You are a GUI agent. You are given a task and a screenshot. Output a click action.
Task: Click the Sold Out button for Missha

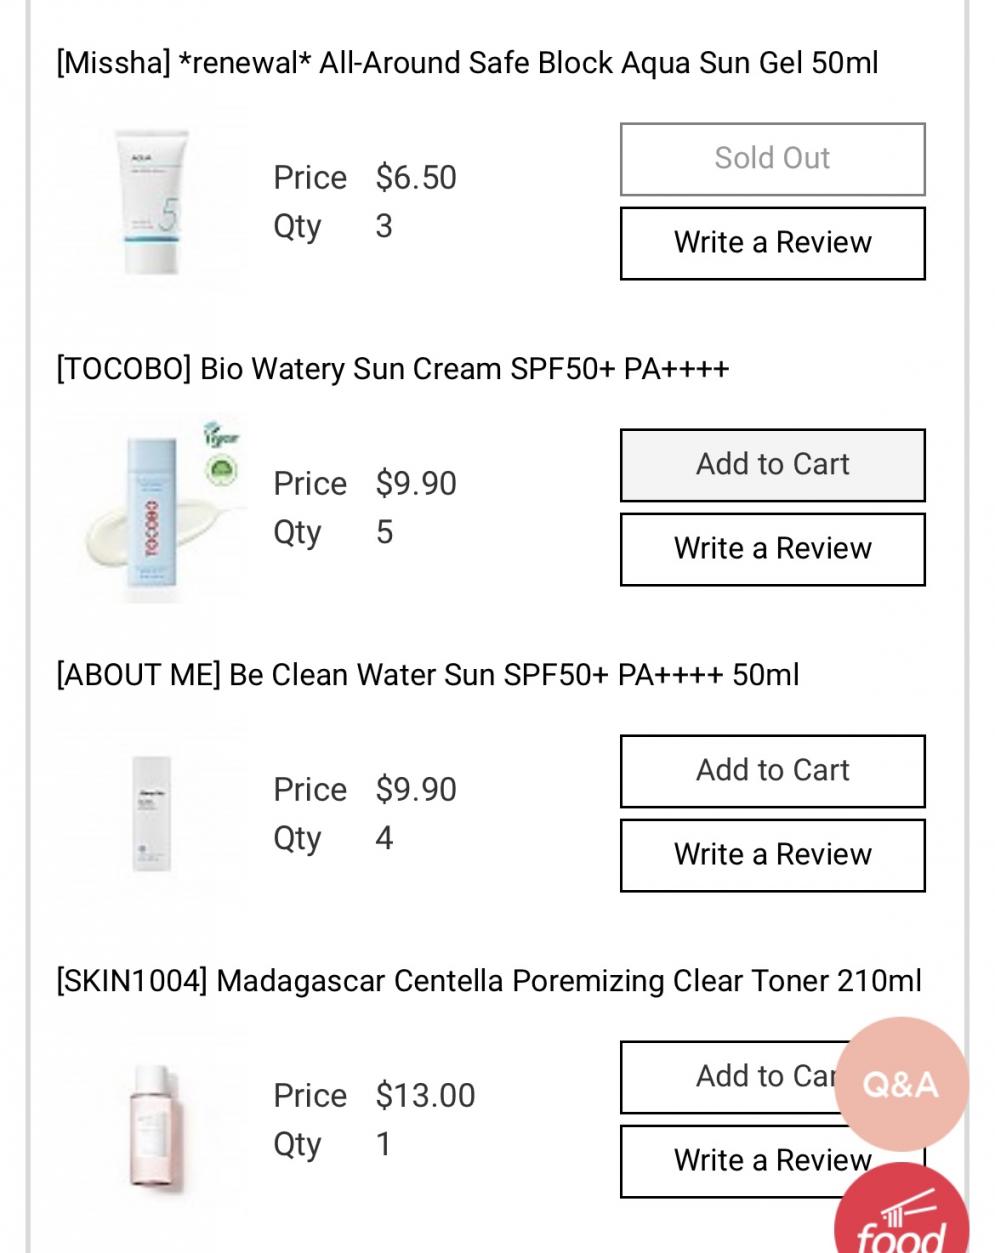pyautogui.click(x=772, y=159)
